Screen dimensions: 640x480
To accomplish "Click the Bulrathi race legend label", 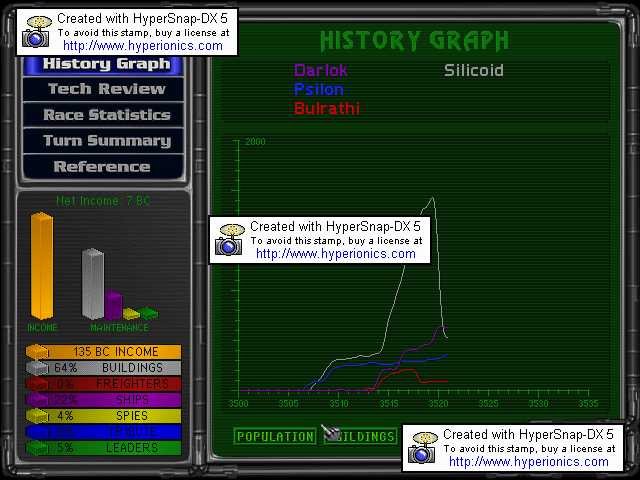I will tap(327, 108).
